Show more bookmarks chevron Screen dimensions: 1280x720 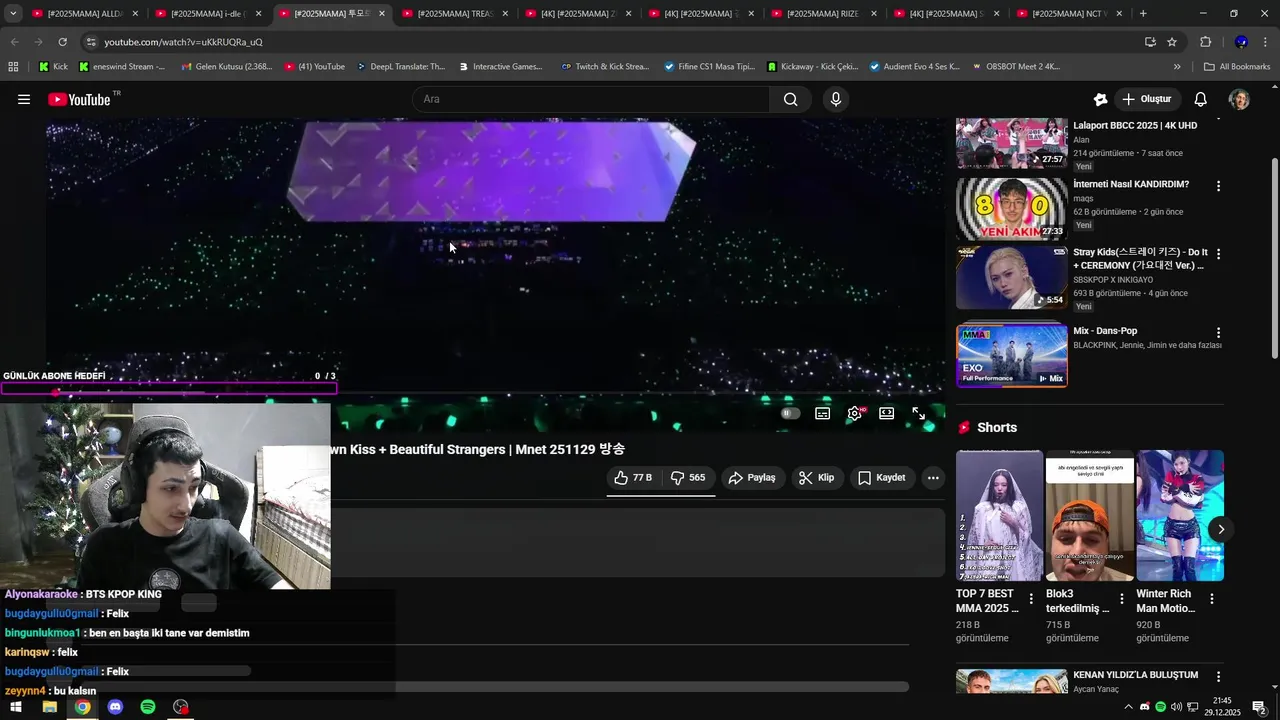[x=1177, y=67]
